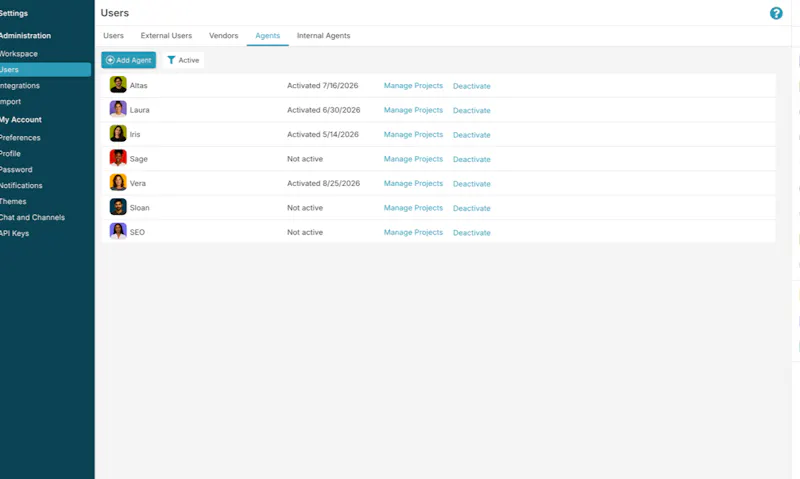Click Iris agent avatar

[x=118, y=134]
